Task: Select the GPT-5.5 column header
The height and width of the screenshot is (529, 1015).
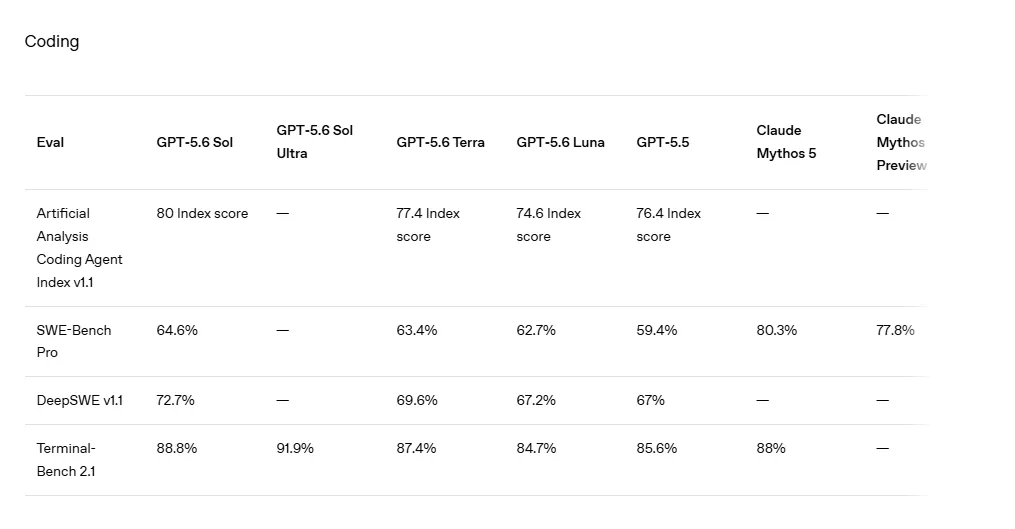Action: [662, 142]
